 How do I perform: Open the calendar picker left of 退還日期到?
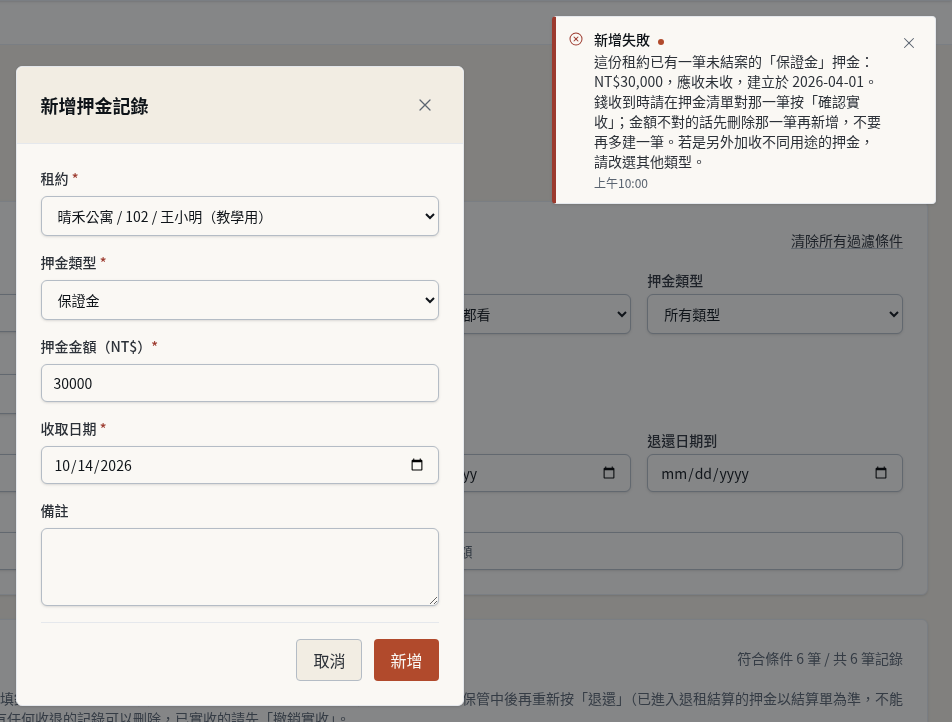[x=608, y=473]
